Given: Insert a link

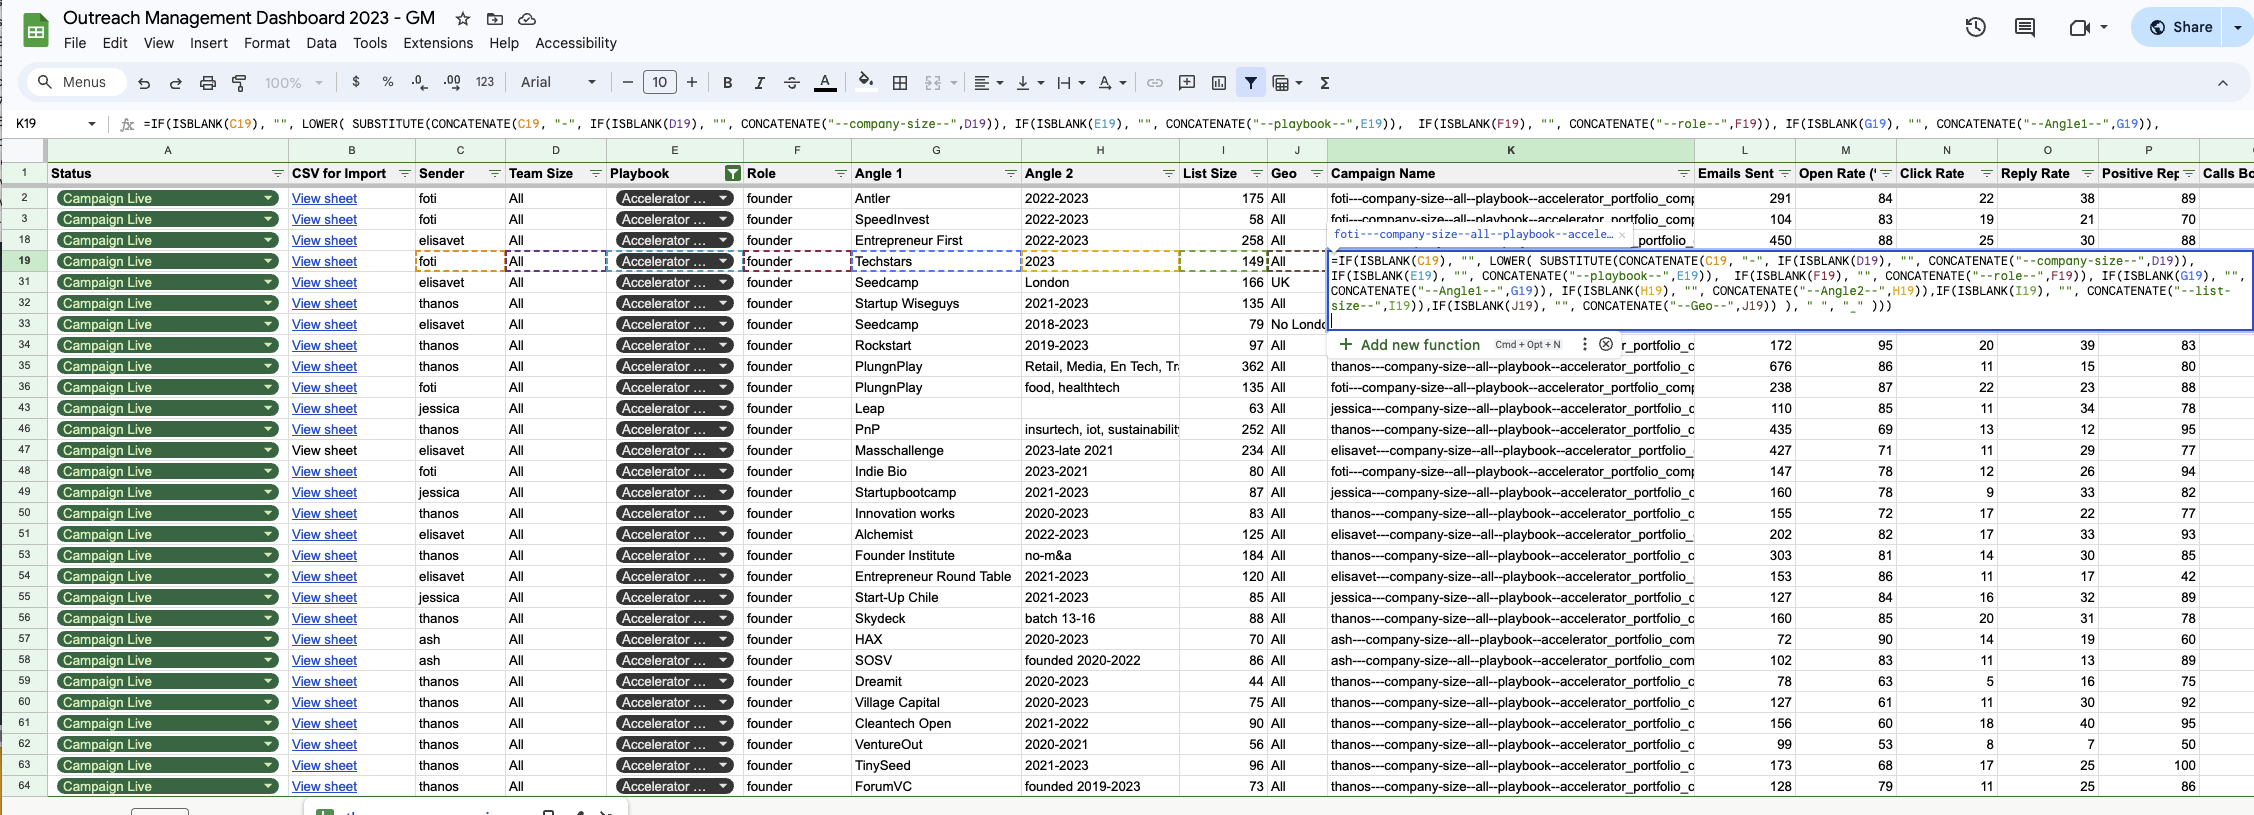Looking at the screenshot, I should (1155, 83).
